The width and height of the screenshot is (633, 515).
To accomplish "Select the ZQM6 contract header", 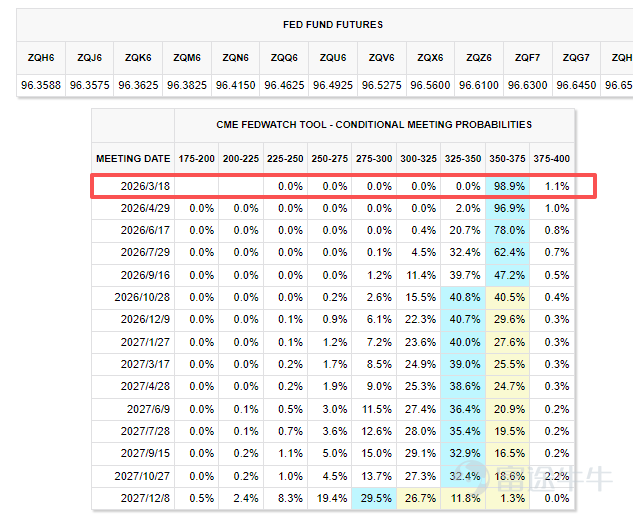I will (187, 58).
